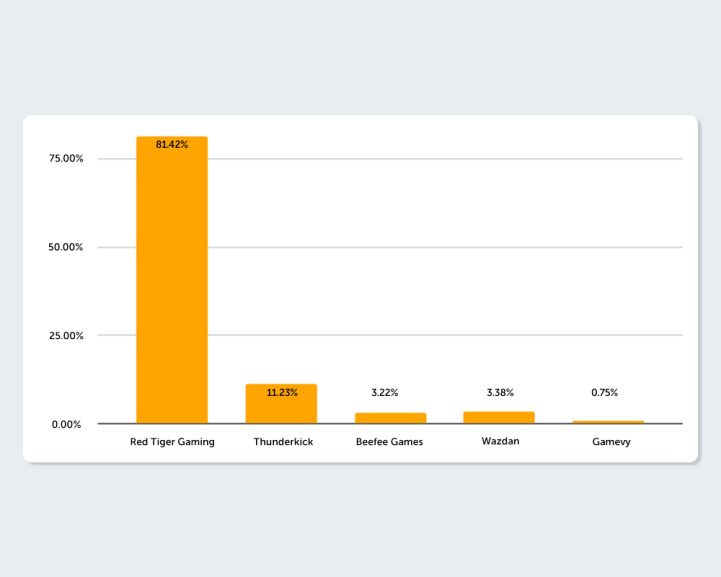Image resolution: width=721 pixels, height=577 pixels.
Task: Click the Gamevy bar
Action: point(608,422)
